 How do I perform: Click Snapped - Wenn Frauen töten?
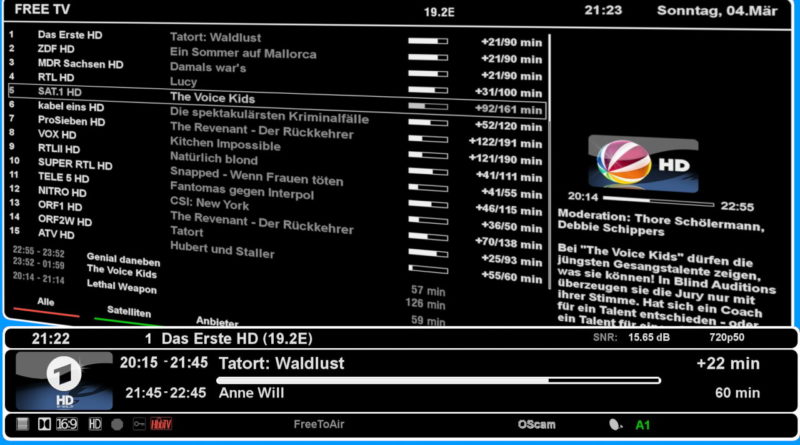click(256, 177)
